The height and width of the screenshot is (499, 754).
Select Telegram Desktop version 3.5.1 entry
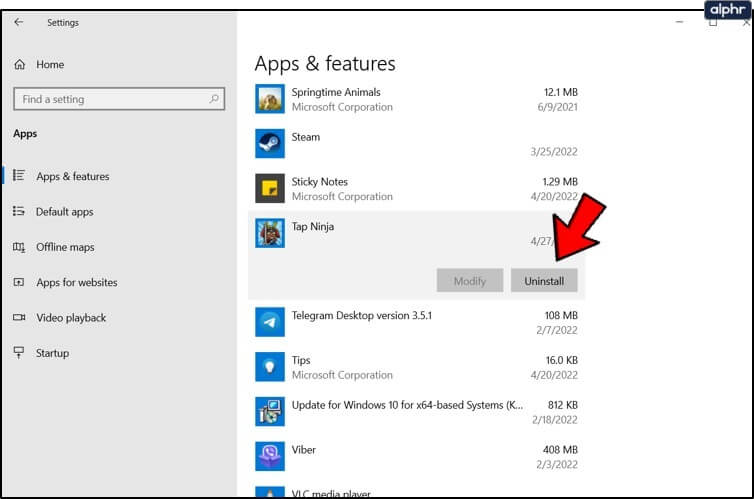362,316
